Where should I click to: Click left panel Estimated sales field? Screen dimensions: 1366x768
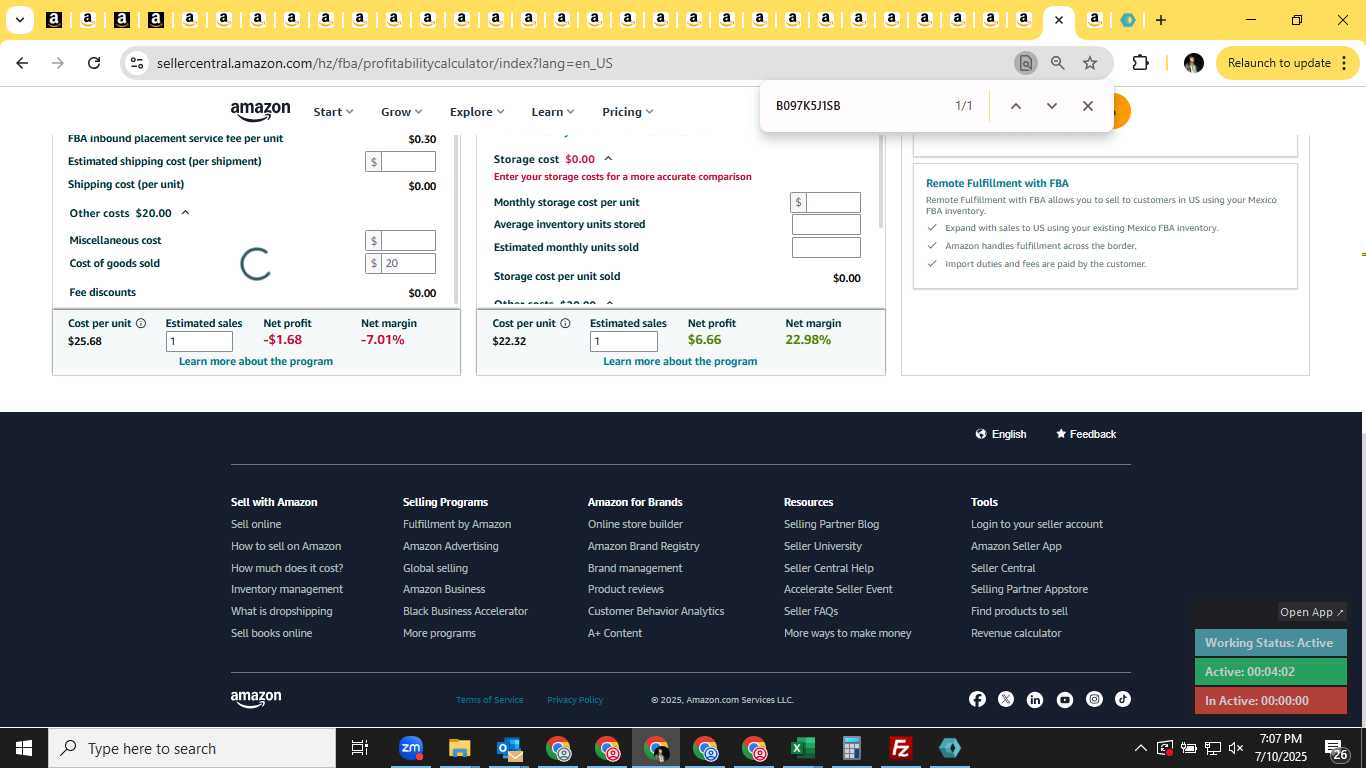199,341
